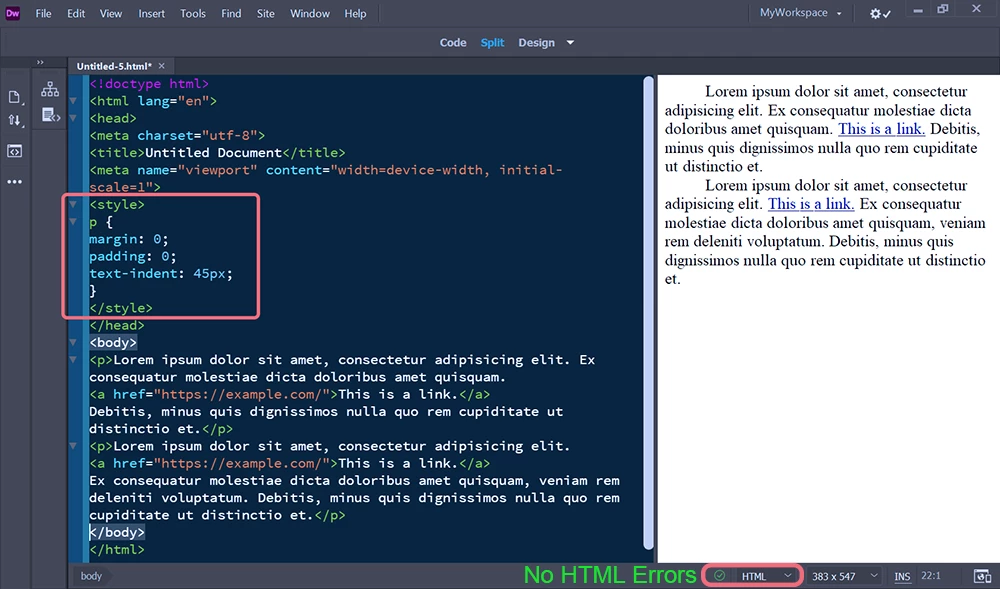The image size is (1000, 589).
Task: Click first 'a href' anchor line in code
Action: (290, 394)
